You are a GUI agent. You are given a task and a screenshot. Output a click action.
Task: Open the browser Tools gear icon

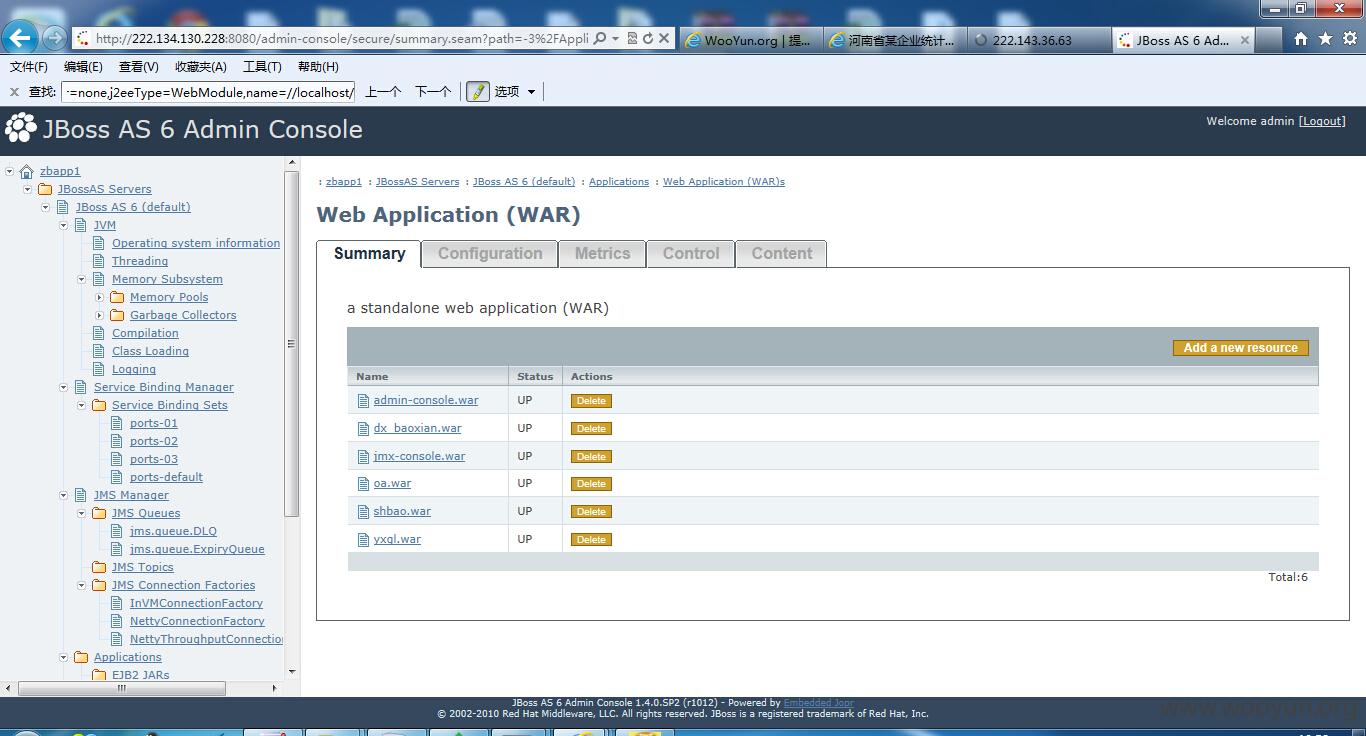pos(1349,39)
